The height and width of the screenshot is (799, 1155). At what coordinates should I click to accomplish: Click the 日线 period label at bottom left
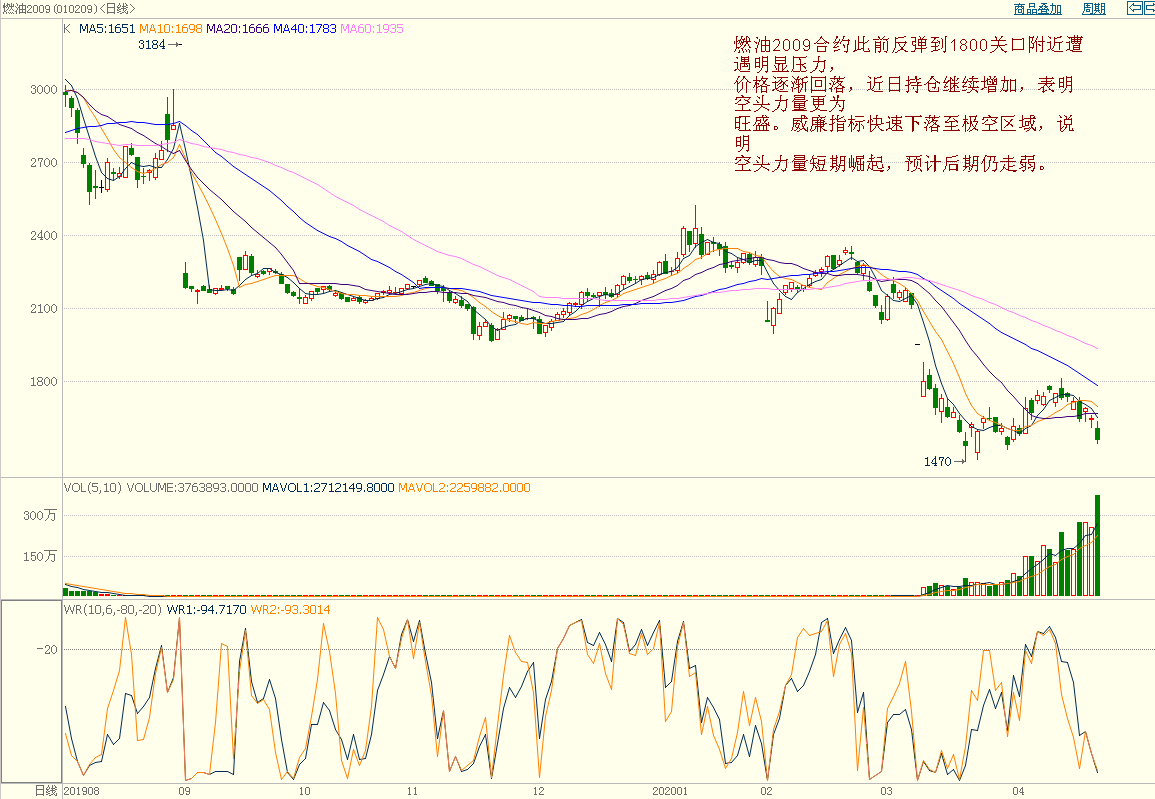[46, 790]
